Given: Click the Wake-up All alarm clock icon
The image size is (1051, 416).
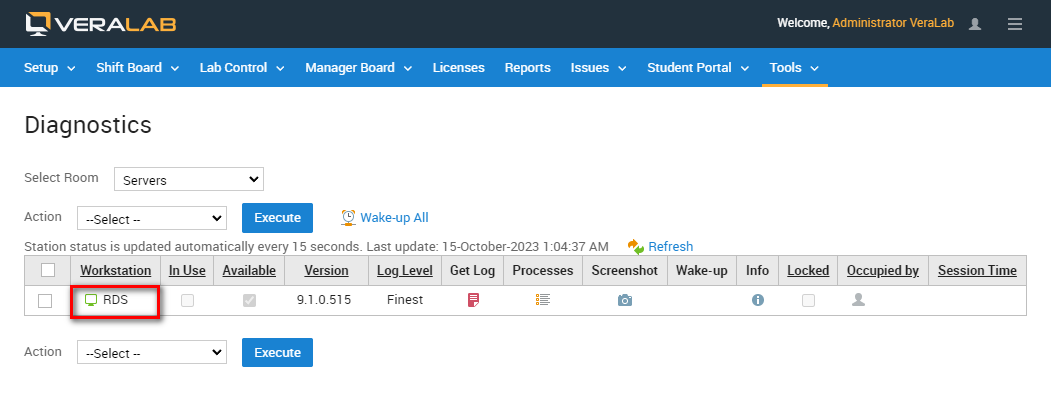Looking at the screenshot, I should pyautogui.click(x=349, y=217).
